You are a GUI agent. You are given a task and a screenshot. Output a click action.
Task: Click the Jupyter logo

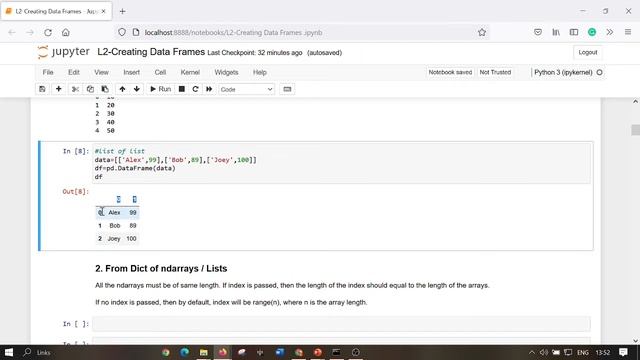tap(63, 52)
